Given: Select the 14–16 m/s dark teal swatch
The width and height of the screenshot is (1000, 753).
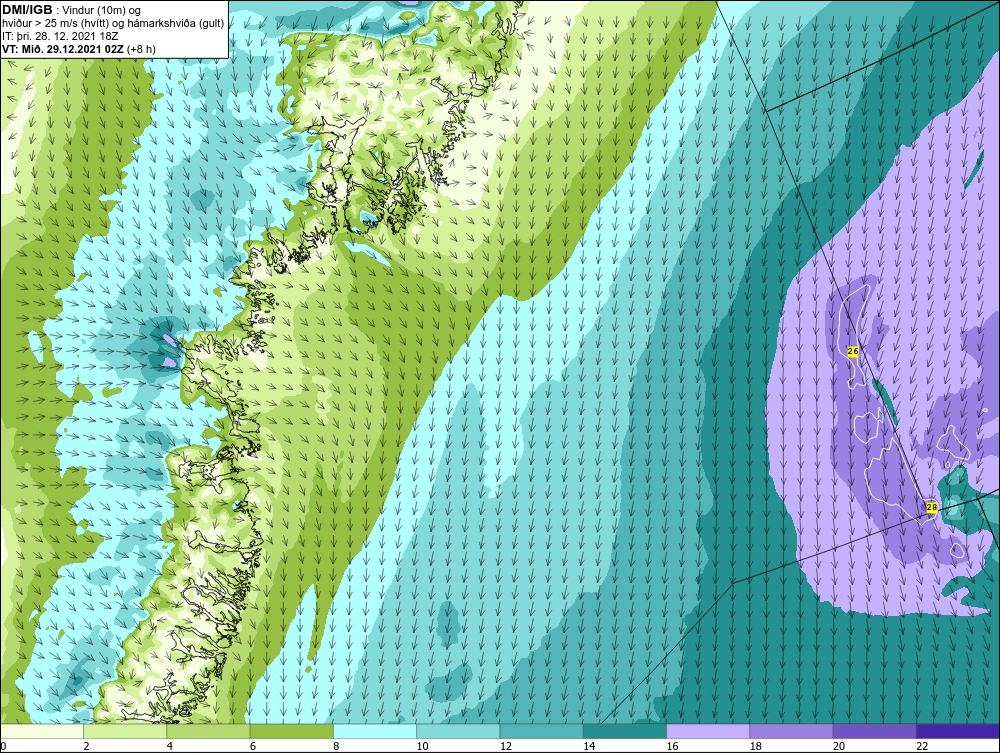Looking at the screenshot, I should [625, 731].
